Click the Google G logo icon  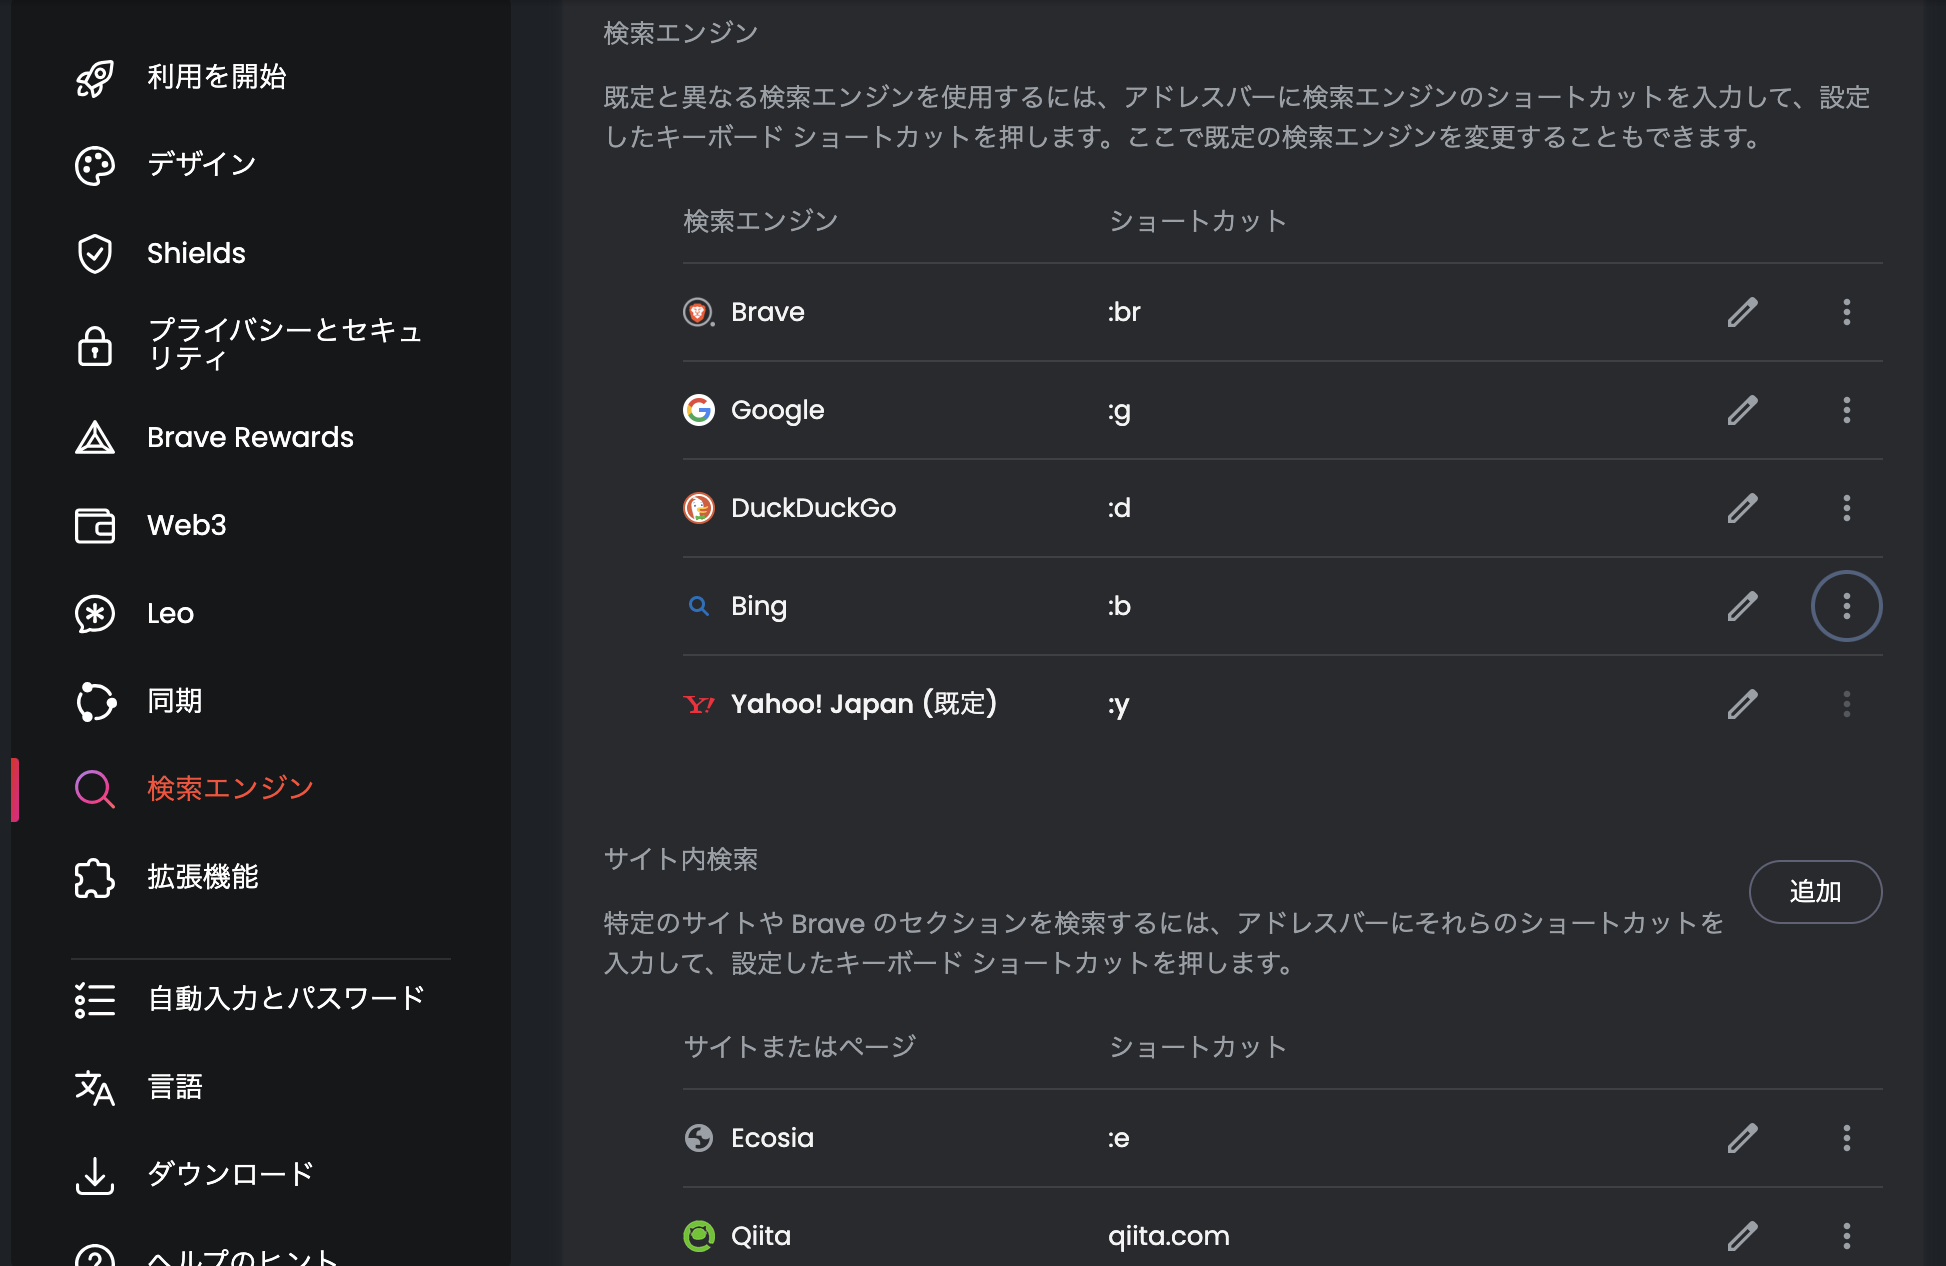(x=699, y=410)
